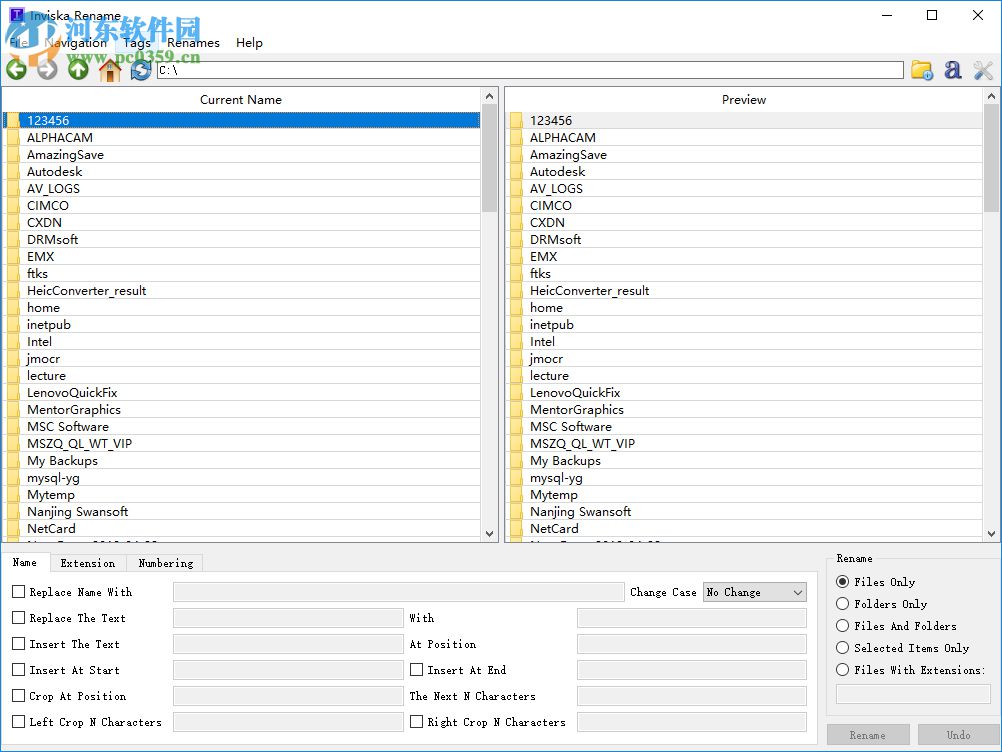Screen dimensions: 1002x752
Task: Select LenovoQuickFix in Current Name list
Action: pos(242,392)
